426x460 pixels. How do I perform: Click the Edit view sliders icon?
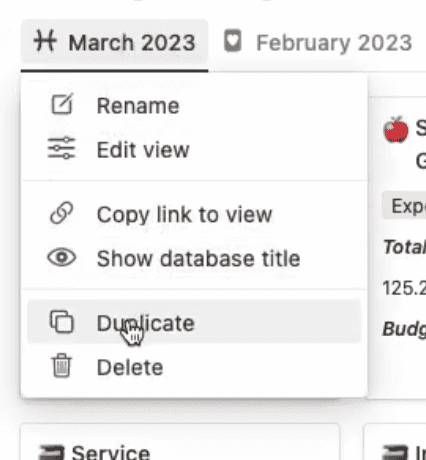click(x=62, y=148)
